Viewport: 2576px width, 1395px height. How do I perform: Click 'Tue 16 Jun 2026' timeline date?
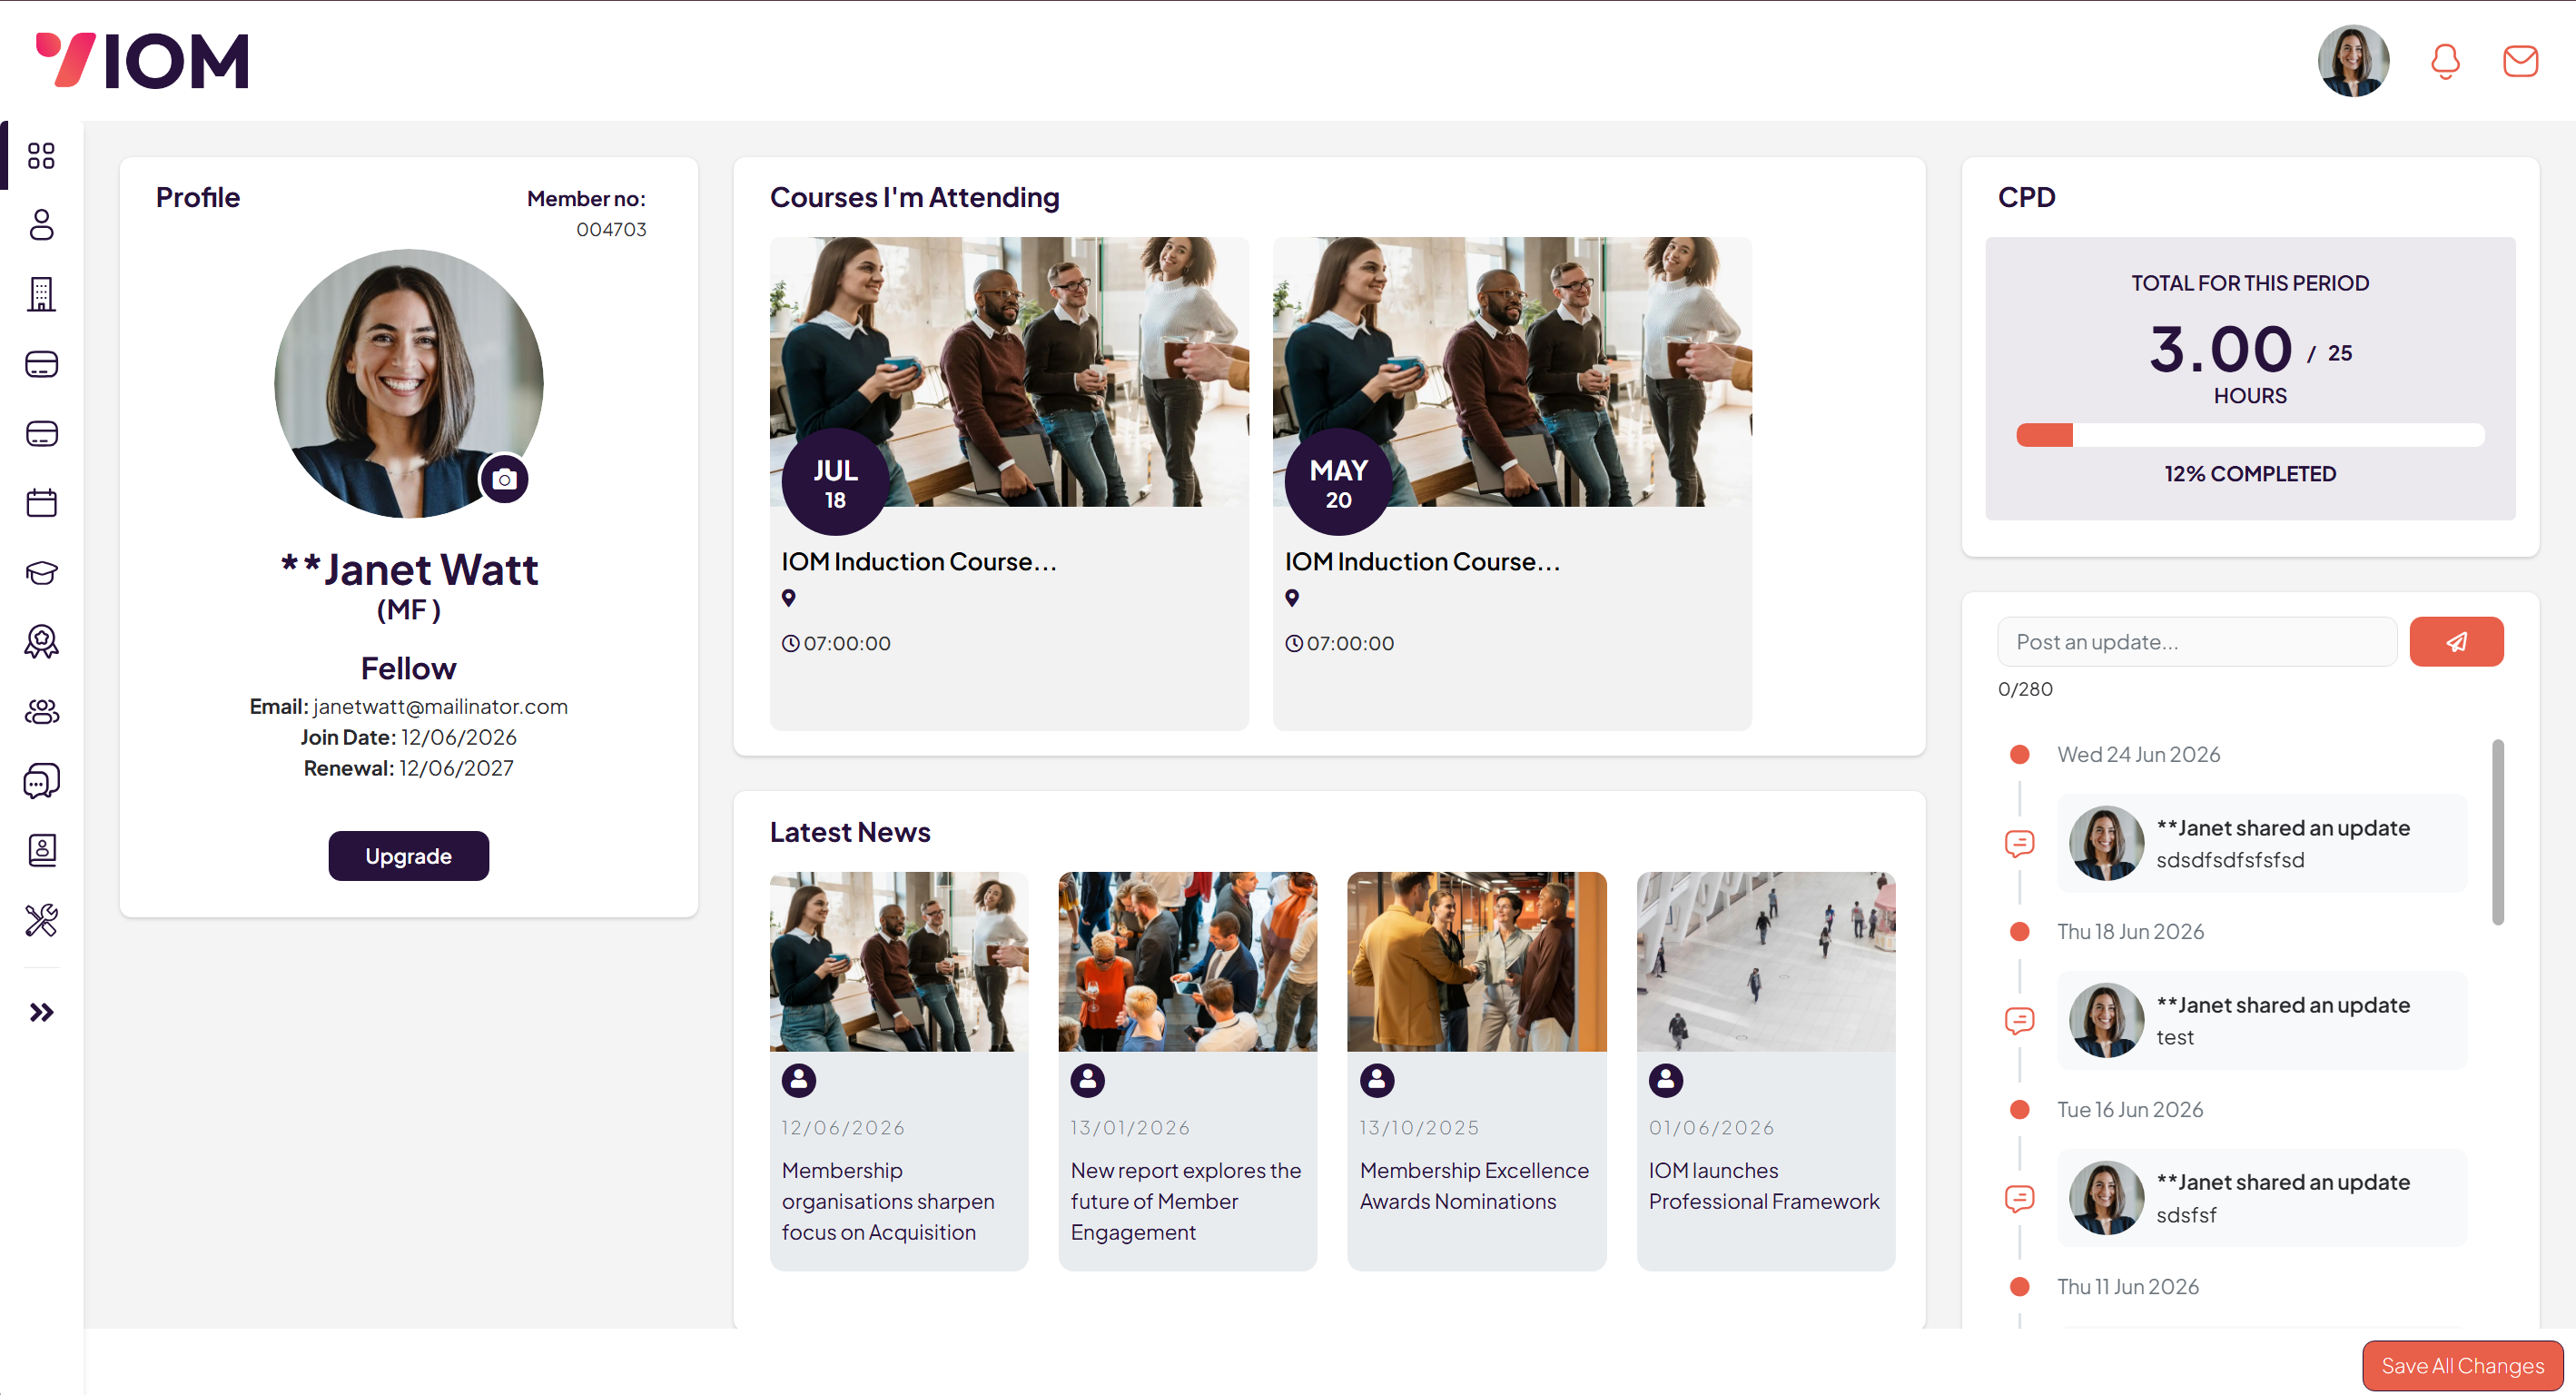2130,1109
